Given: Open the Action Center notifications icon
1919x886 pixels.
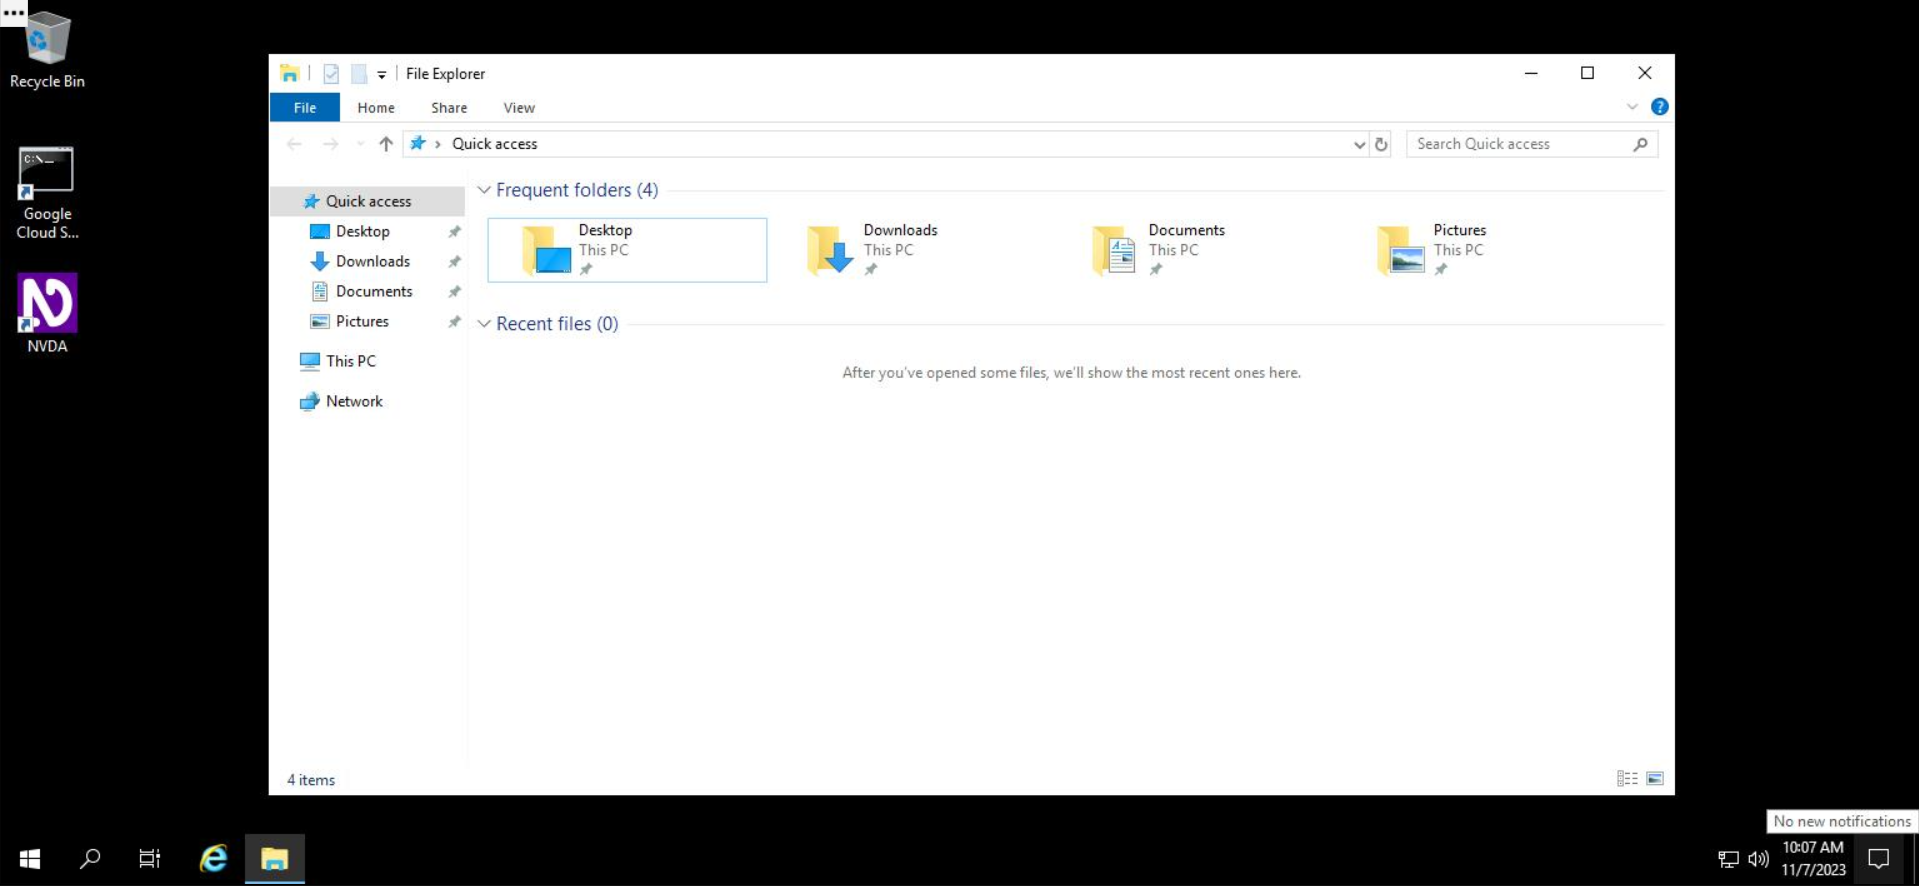Looking at the screenshot, I should [x=1879, y=858].
